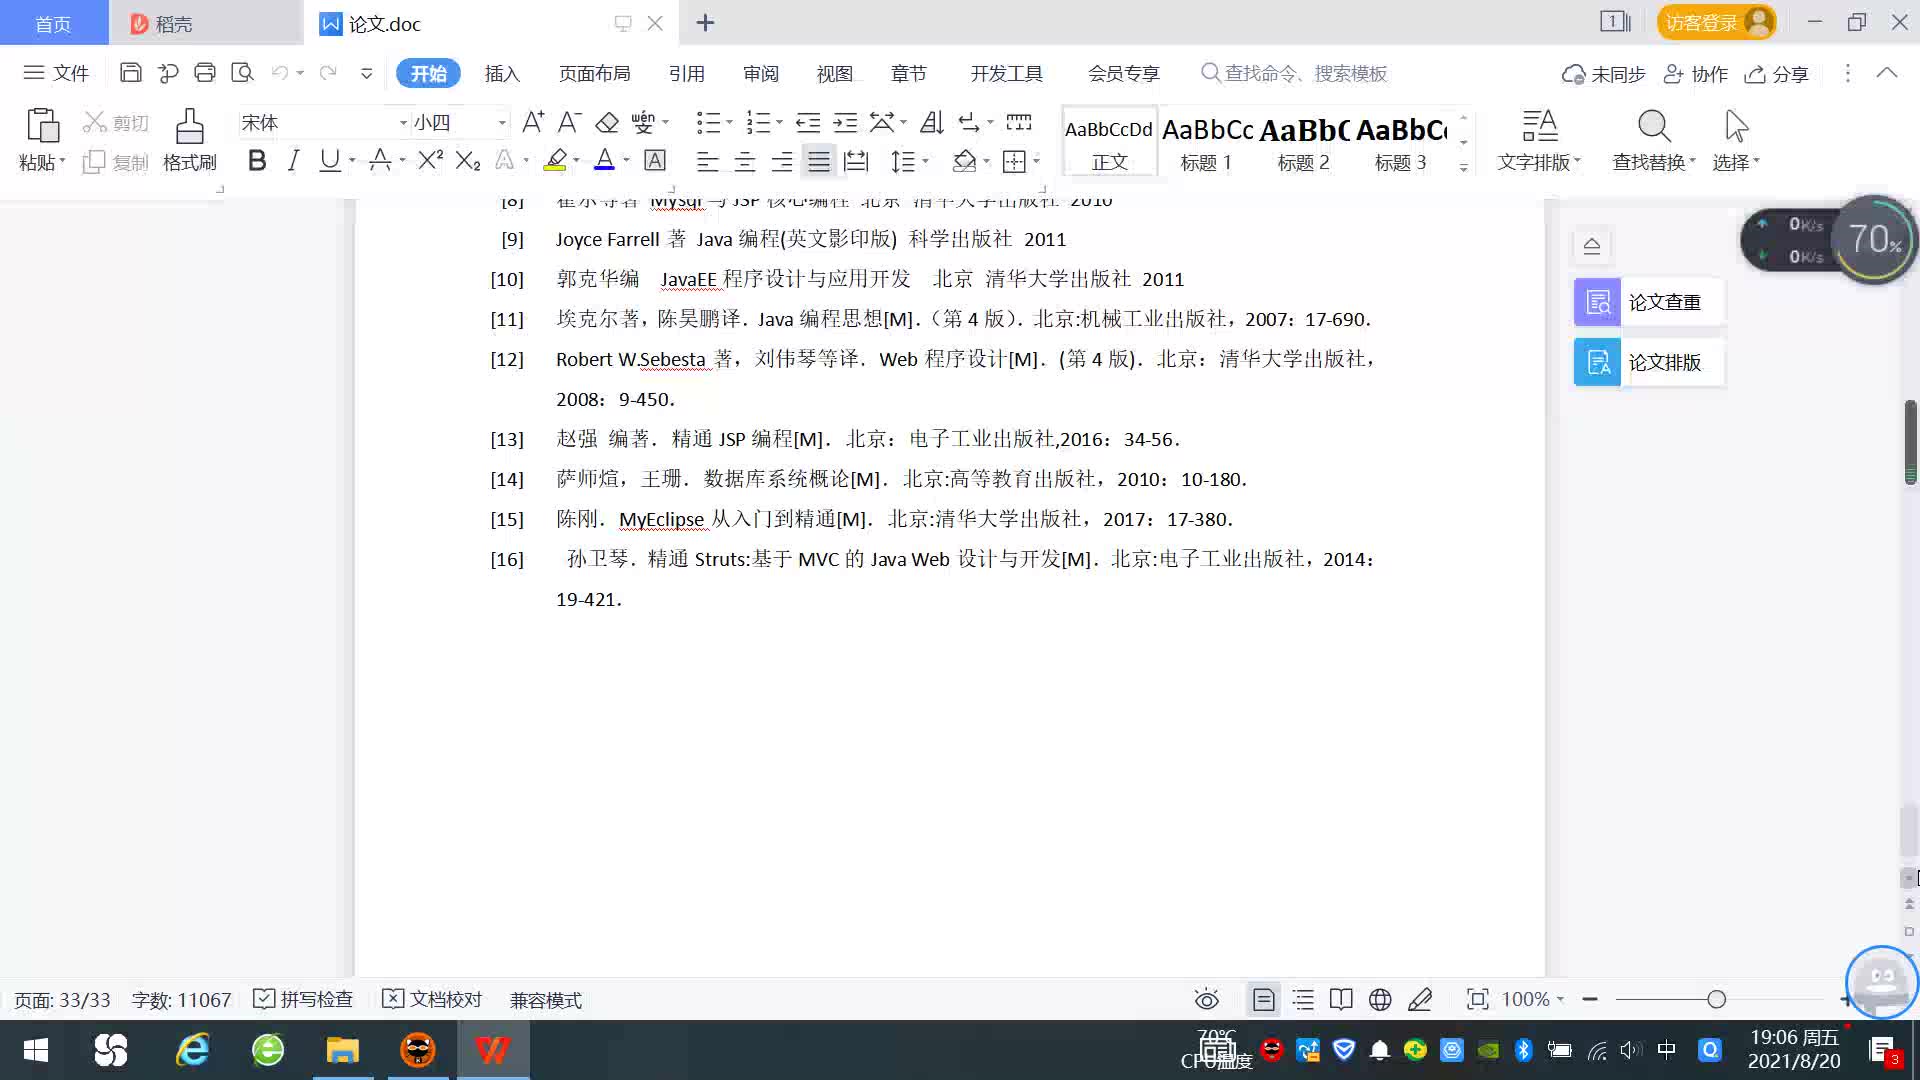
Task: Open the 论文查重 plagiarism check panel
Action: [x=1648, y=302]
